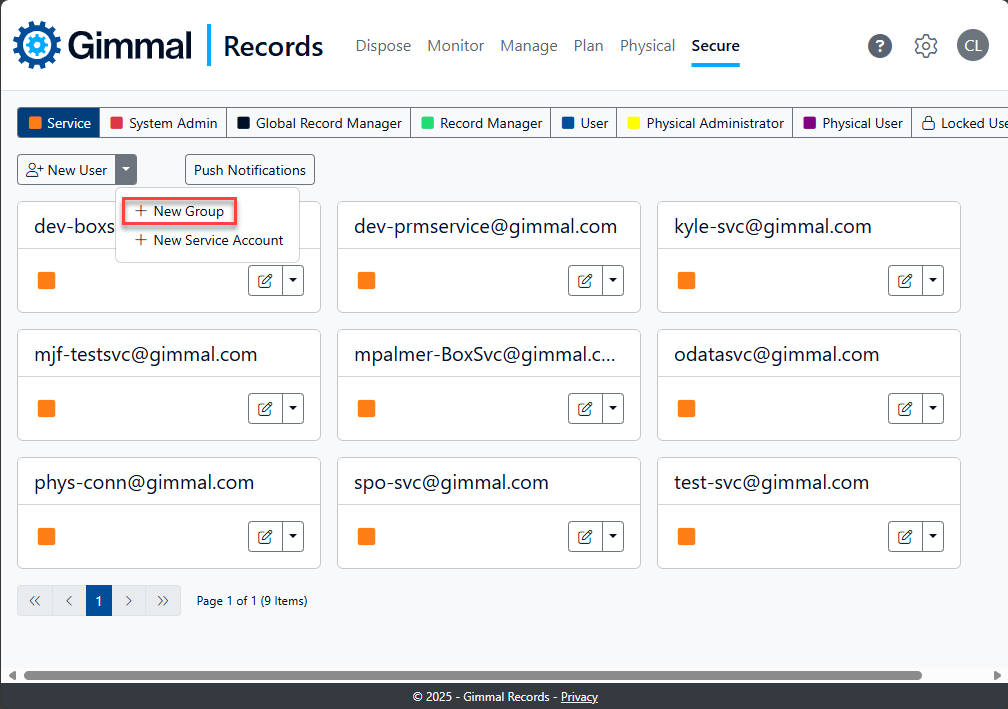Click edit icon for spo-svc@gimmal.com
This screenshot has height=709, width=1008.
[585, 537]
